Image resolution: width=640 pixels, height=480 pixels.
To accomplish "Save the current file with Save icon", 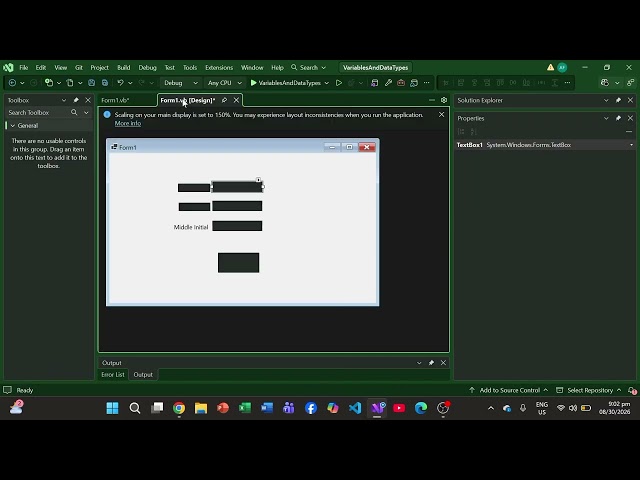I will click(x=91, y=83).
